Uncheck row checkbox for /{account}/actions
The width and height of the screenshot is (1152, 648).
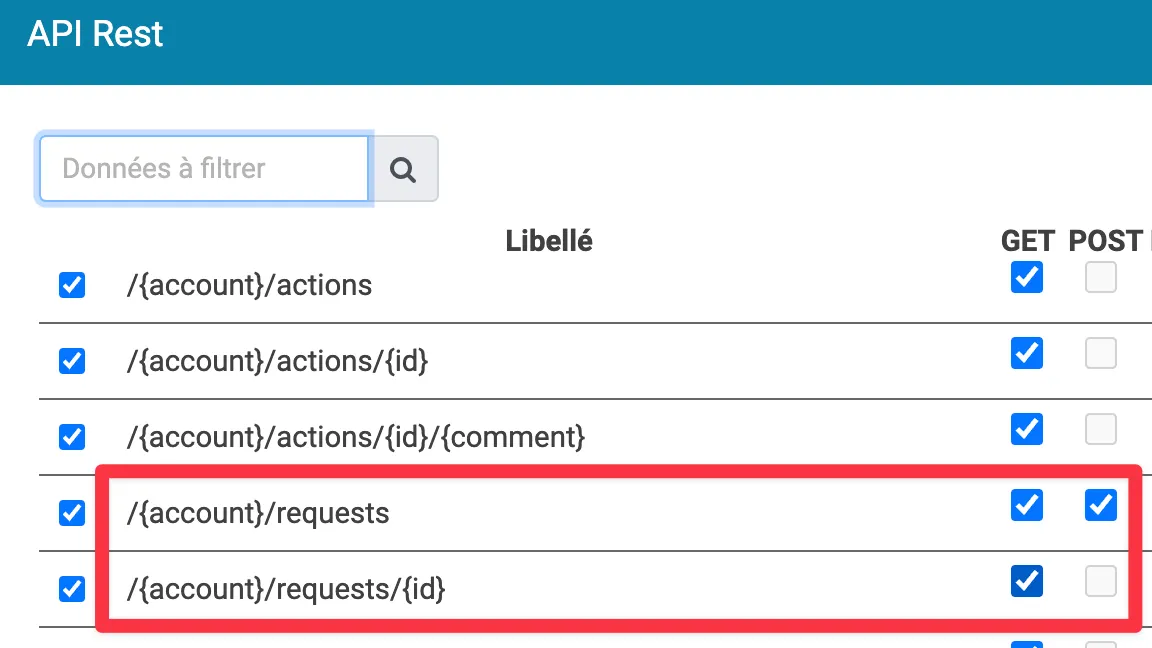72,285
